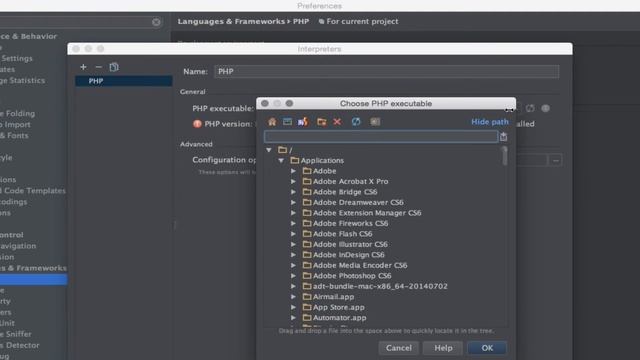Focus the path text field
The height and width of the screenshot is (360, 640).
point(381,137)
